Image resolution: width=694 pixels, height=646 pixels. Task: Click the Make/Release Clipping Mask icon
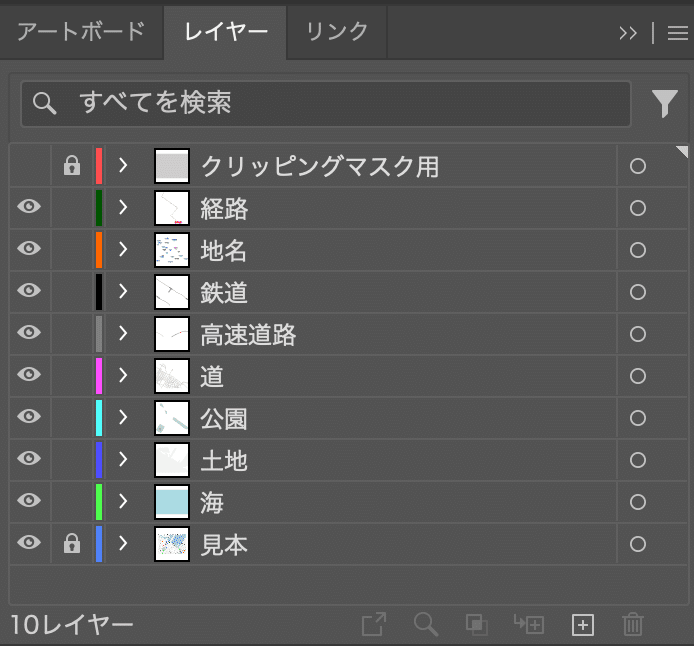click(x=477, y=625)
